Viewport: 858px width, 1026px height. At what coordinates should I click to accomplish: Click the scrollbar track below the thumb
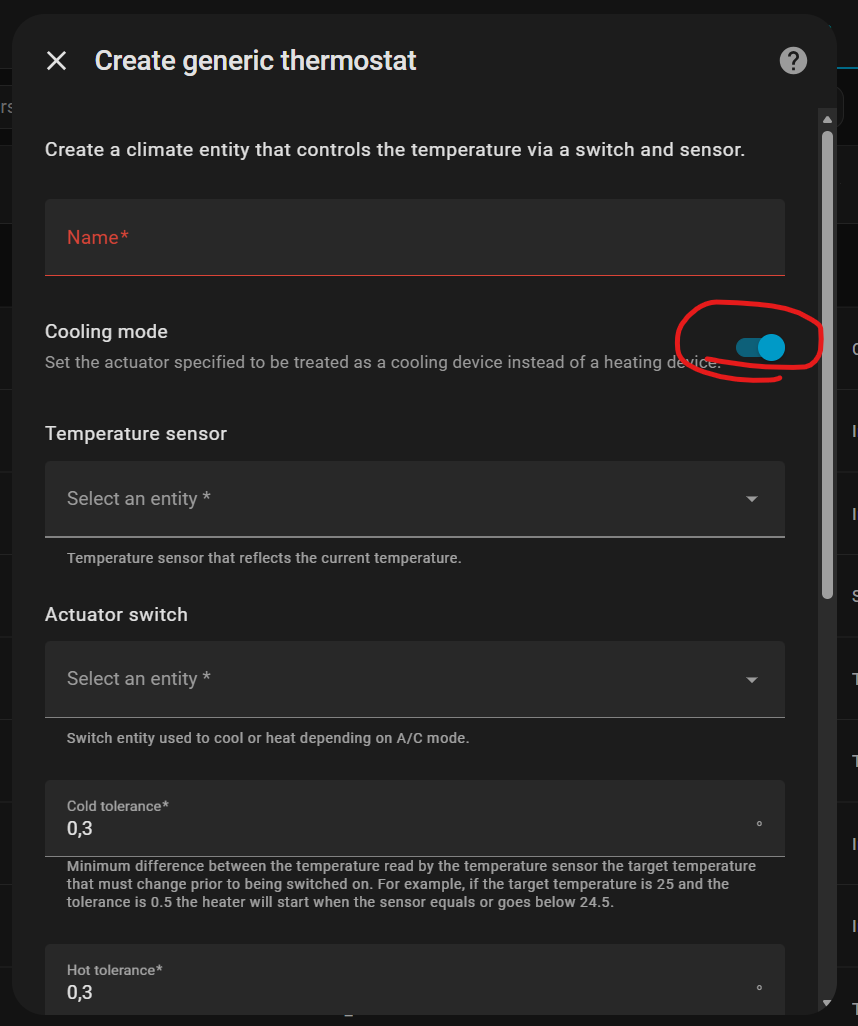[x=827, y=800]
